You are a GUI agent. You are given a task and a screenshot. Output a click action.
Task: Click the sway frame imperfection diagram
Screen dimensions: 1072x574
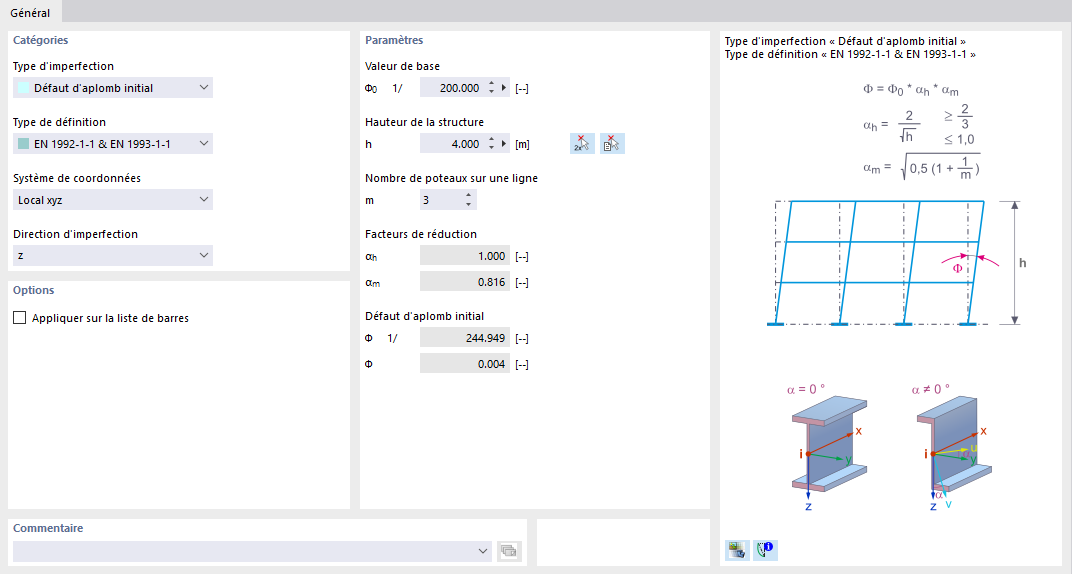896,262
